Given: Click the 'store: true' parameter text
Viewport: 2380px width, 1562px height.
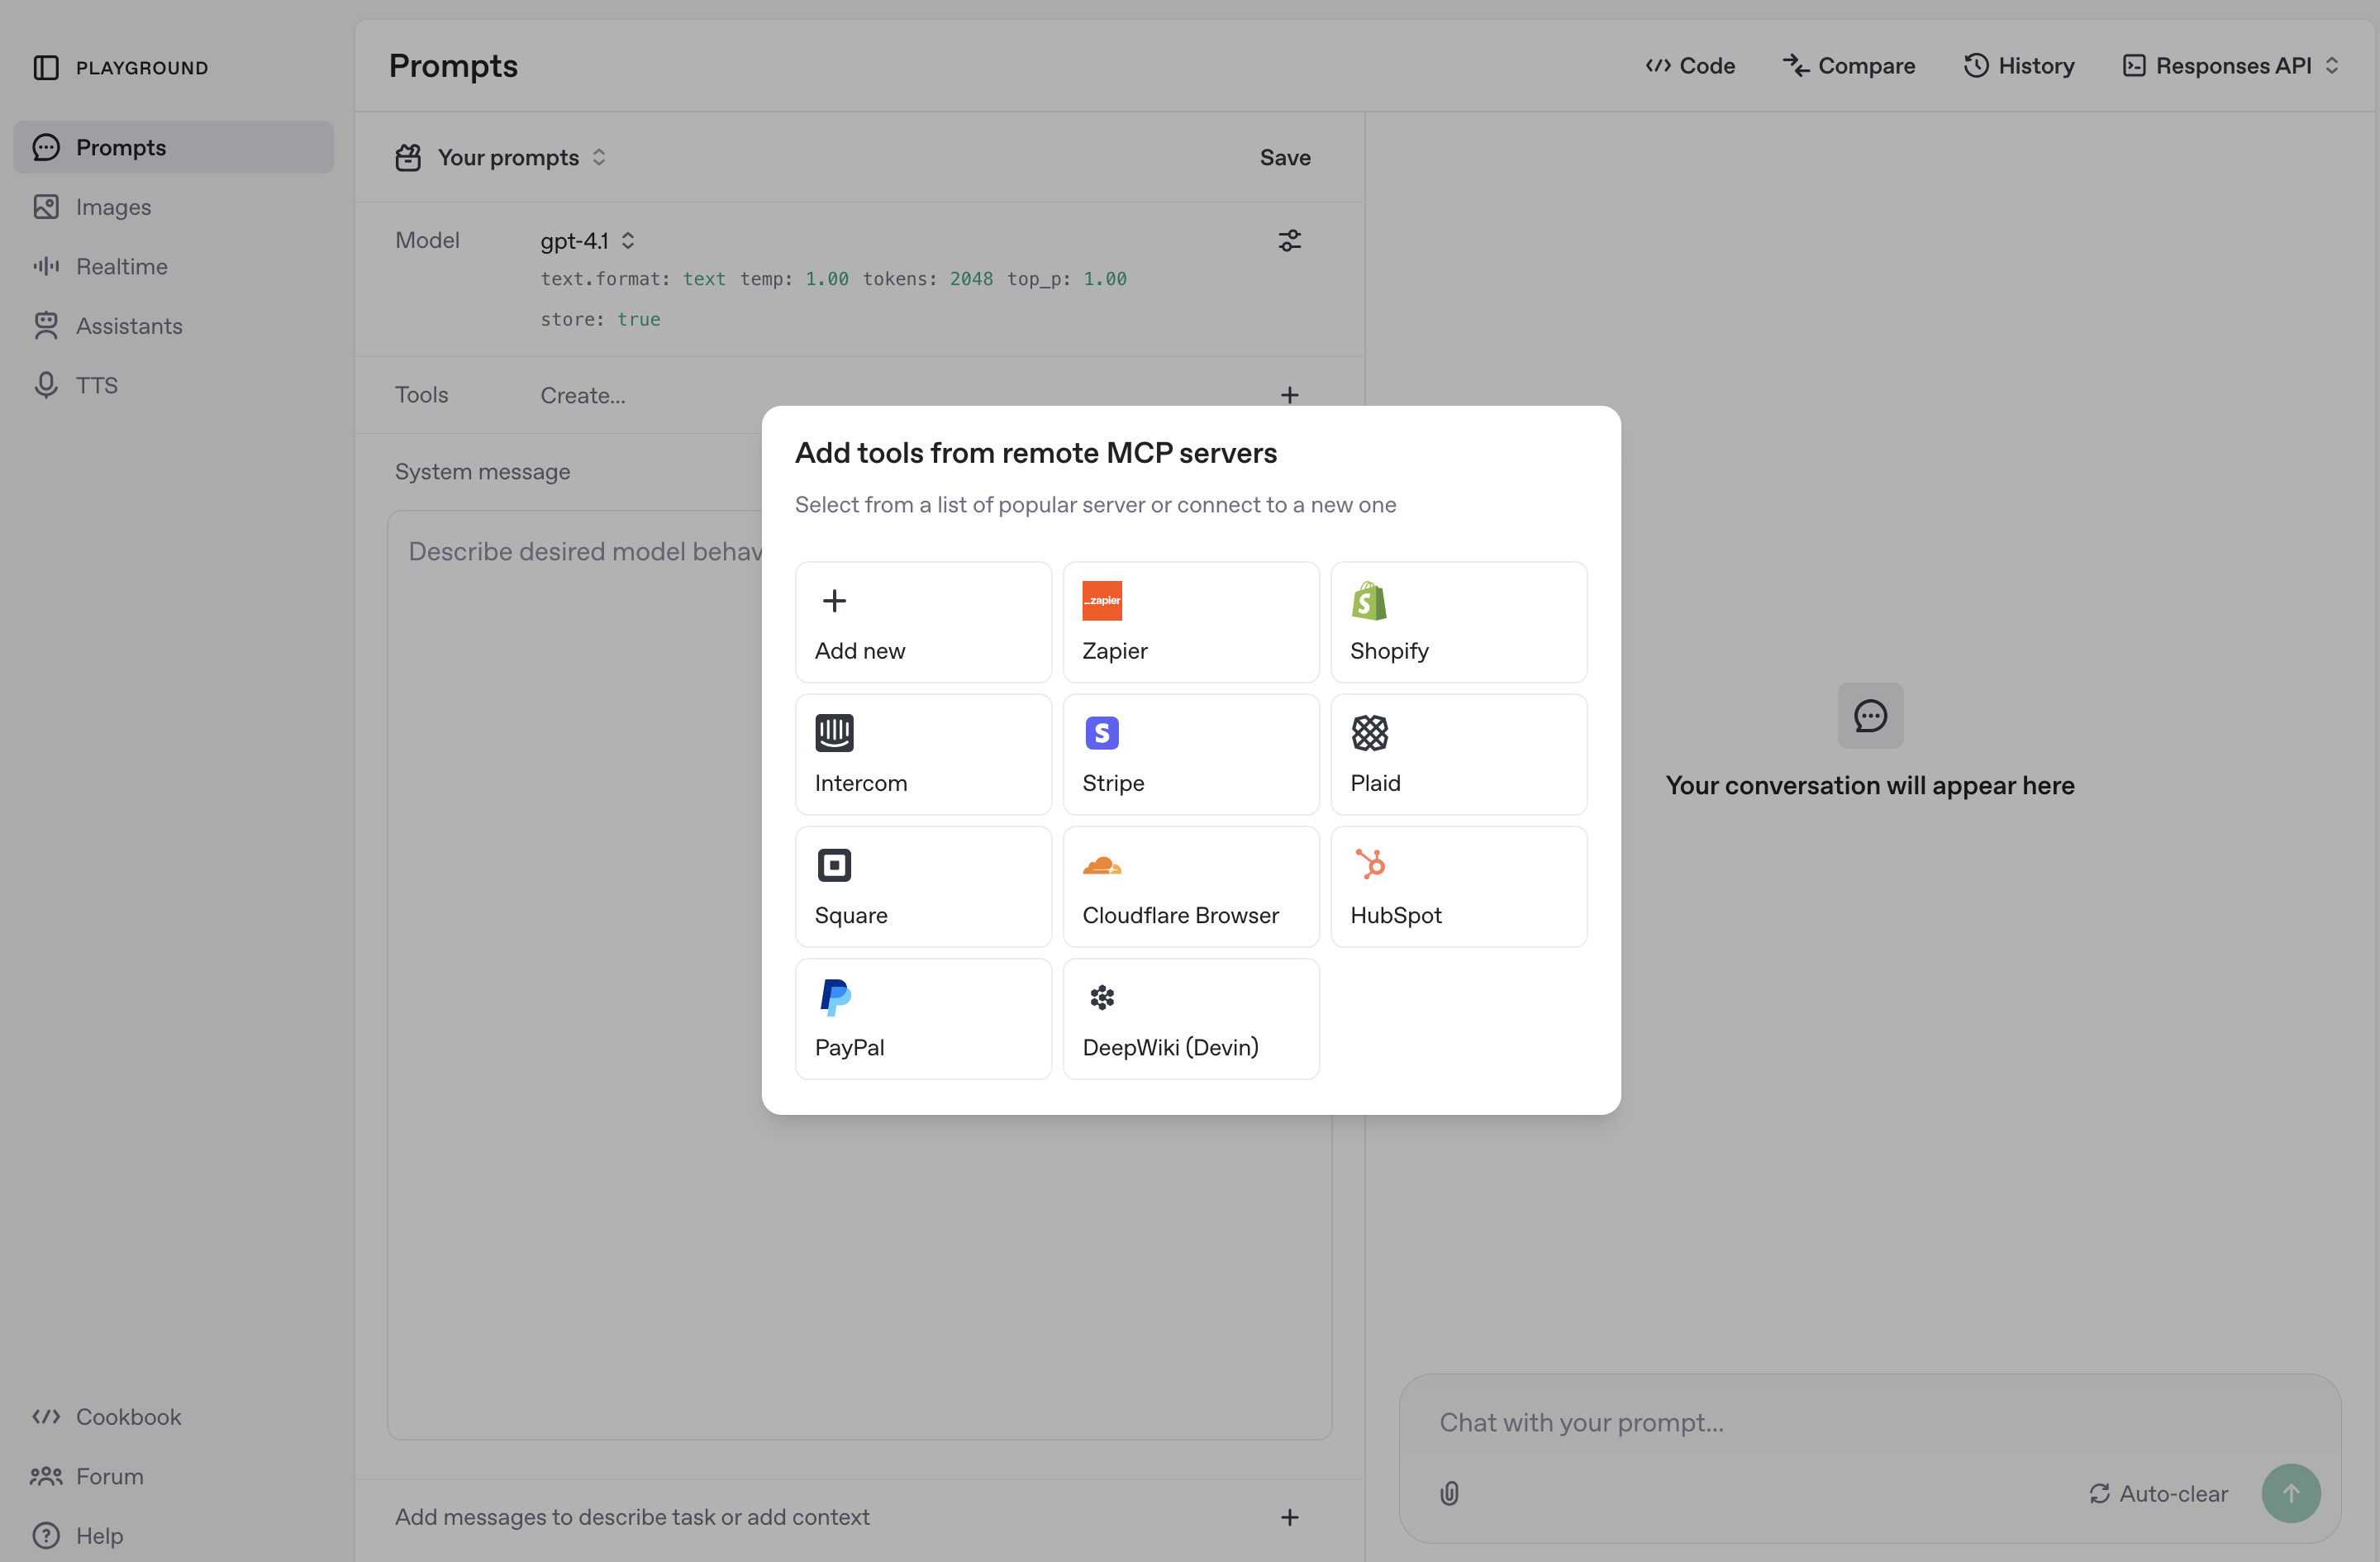Looking at the screenshot, I should click(600, 319).
